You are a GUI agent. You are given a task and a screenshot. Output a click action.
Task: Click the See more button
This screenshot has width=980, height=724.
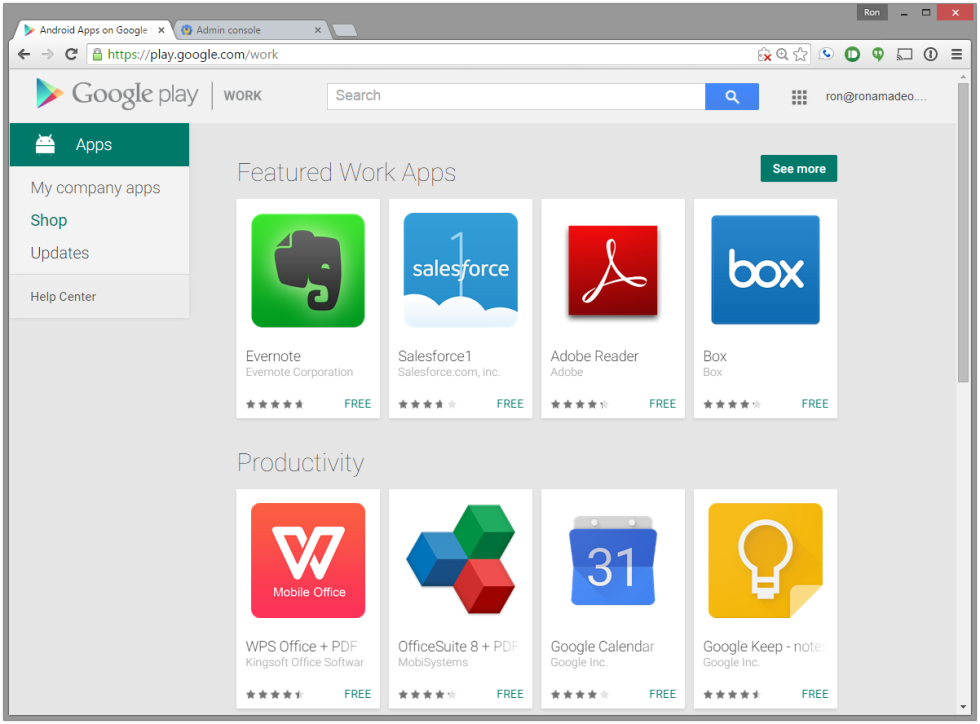[x=798, y=168]
